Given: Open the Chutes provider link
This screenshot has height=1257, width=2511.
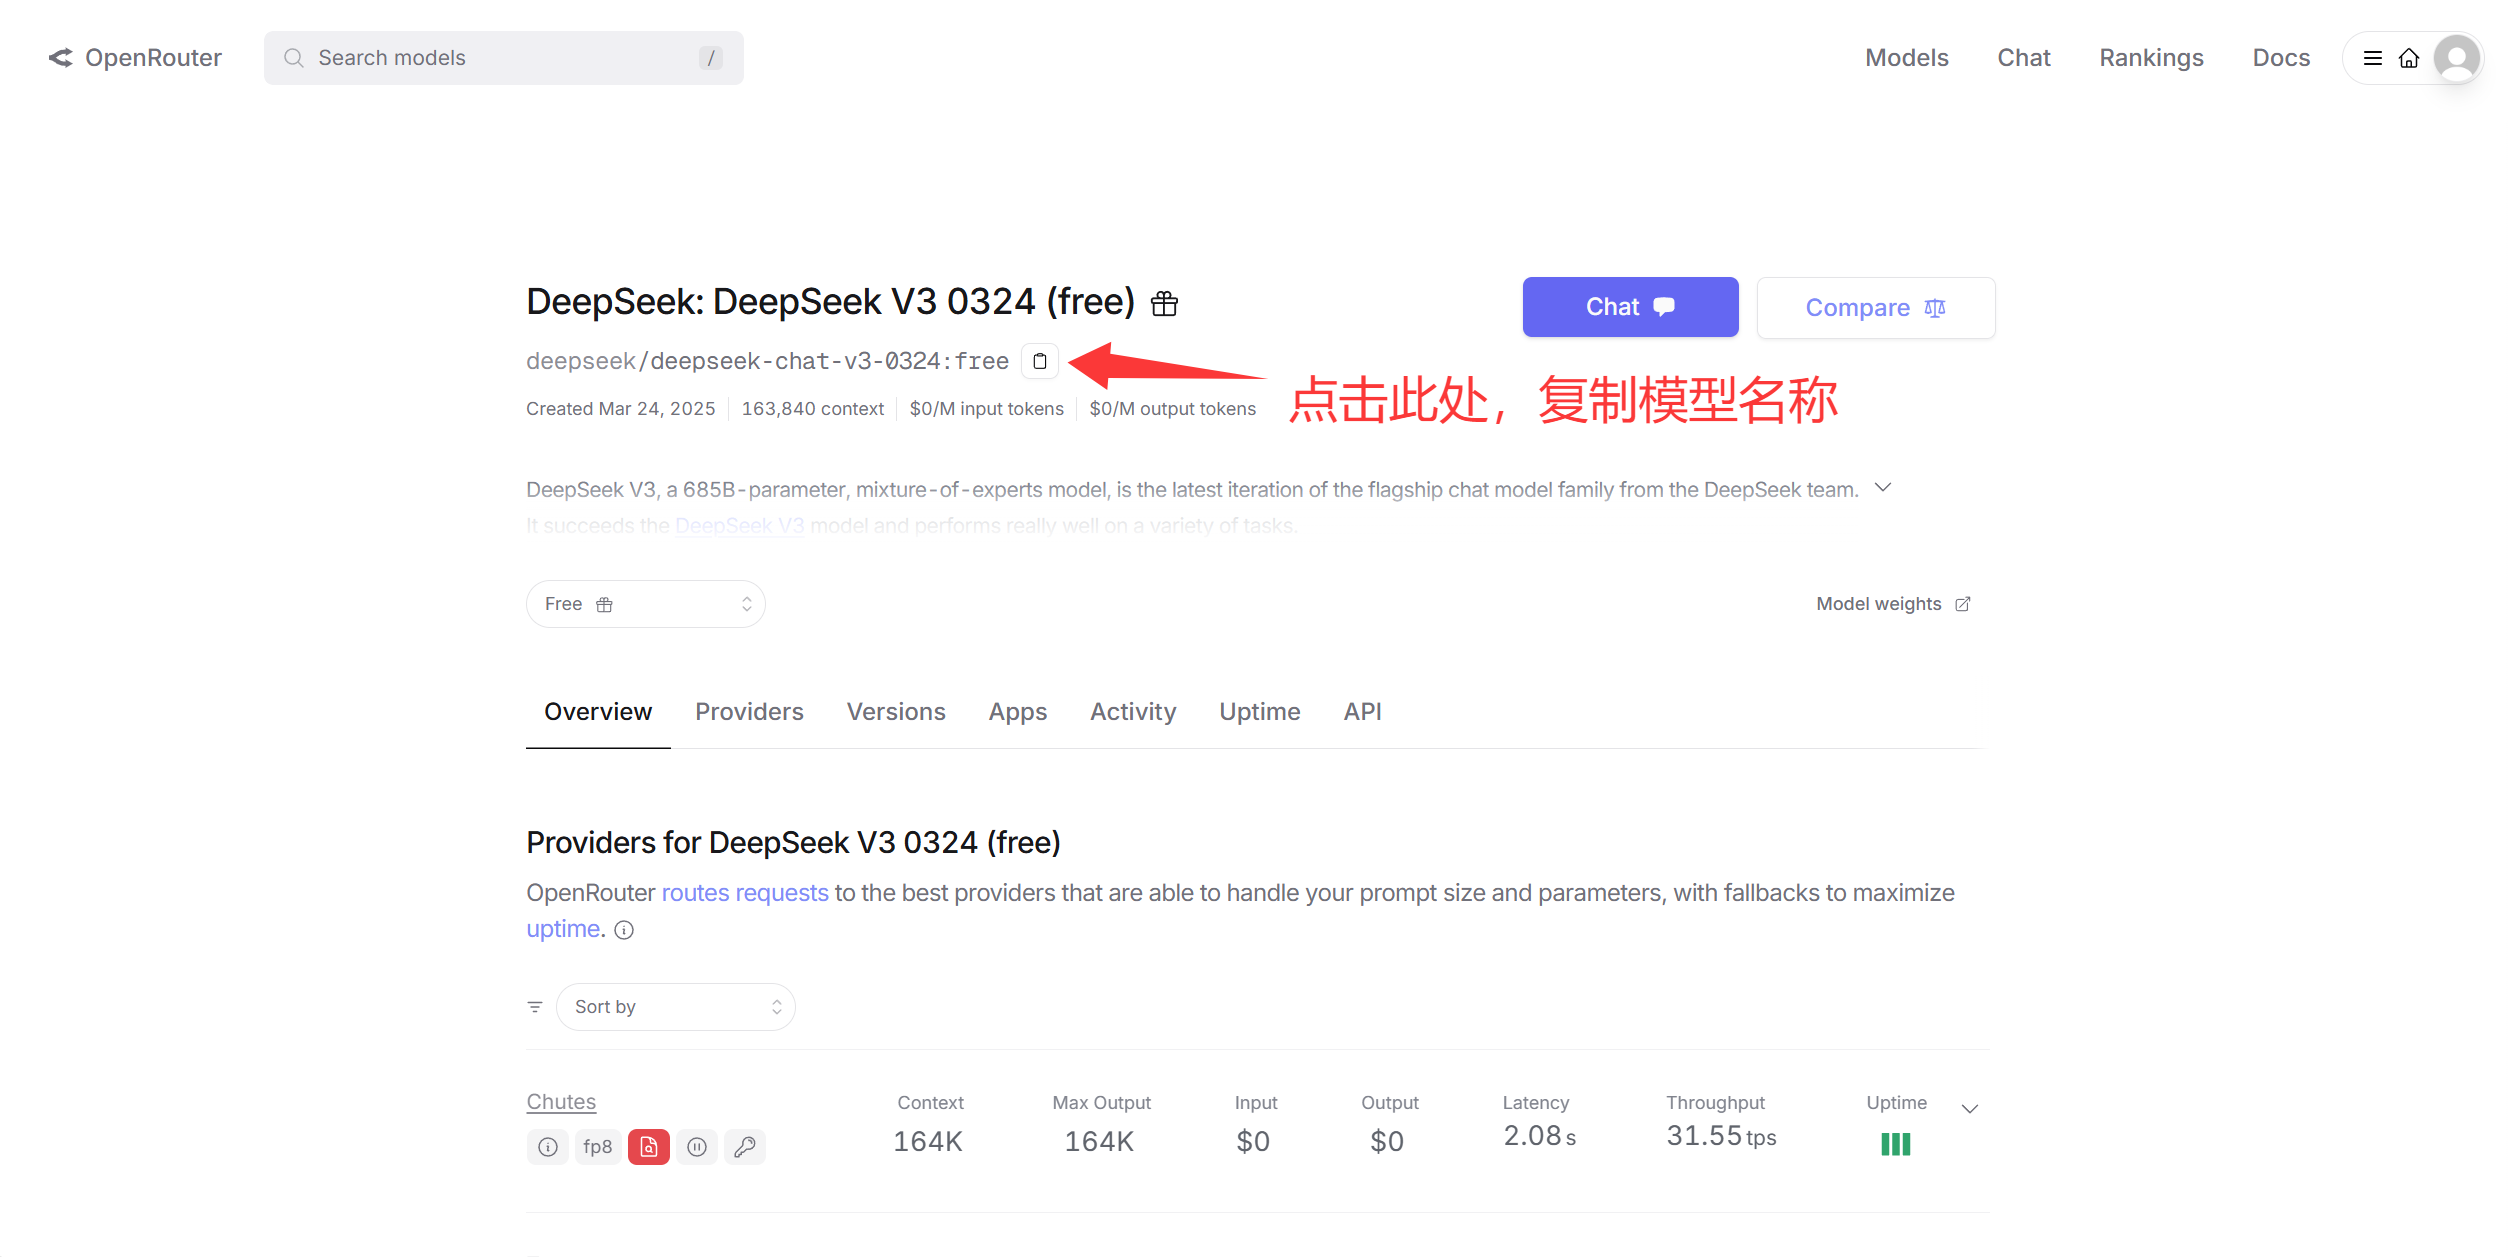Looking at the screenshot, I should click(561, 1102).
